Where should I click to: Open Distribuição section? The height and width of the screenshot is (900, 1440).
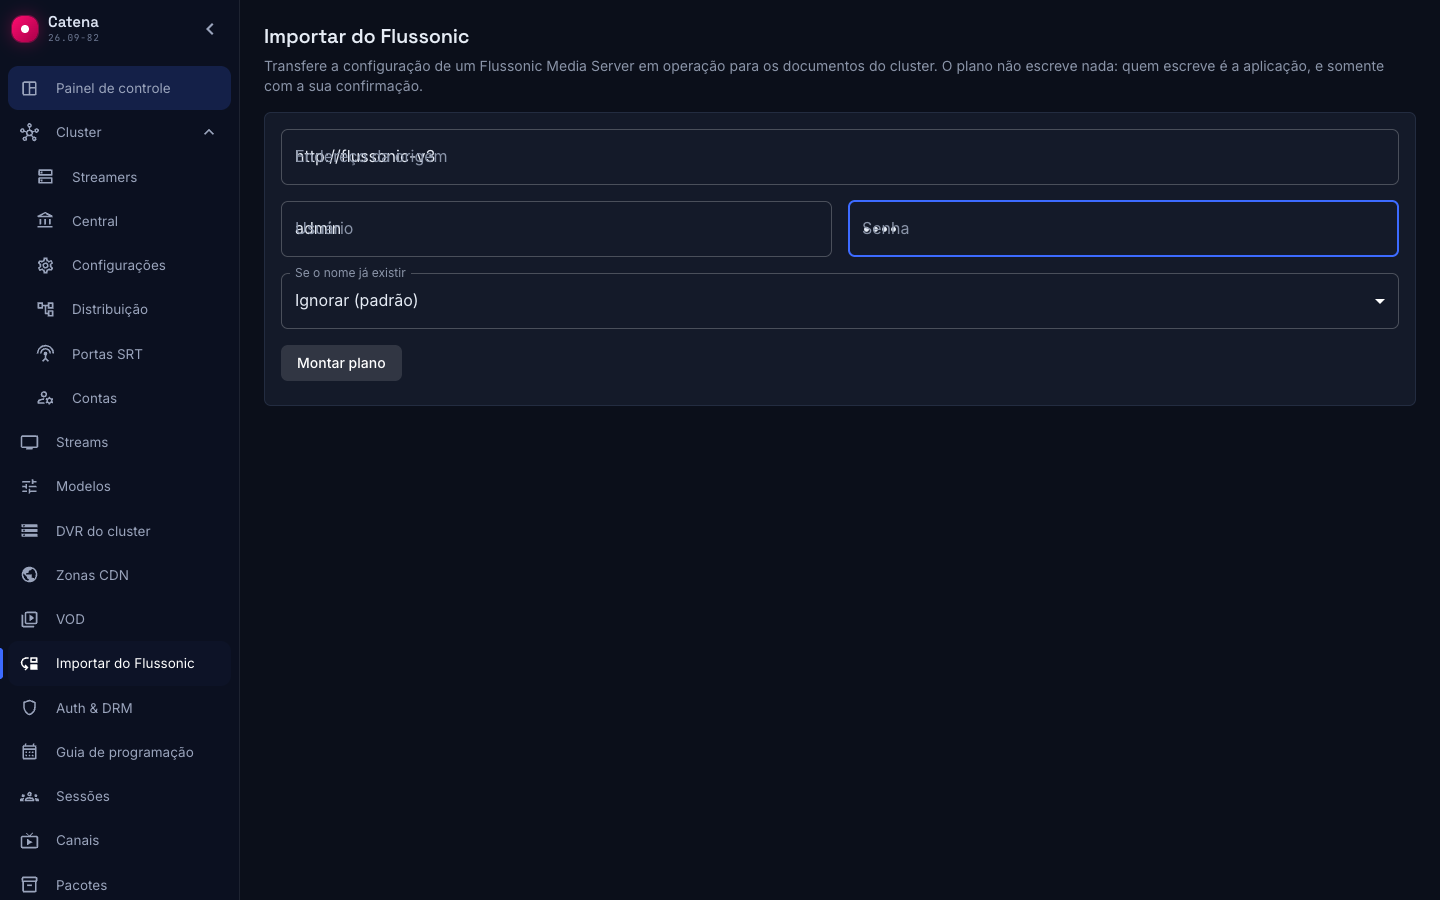(119, 309)
